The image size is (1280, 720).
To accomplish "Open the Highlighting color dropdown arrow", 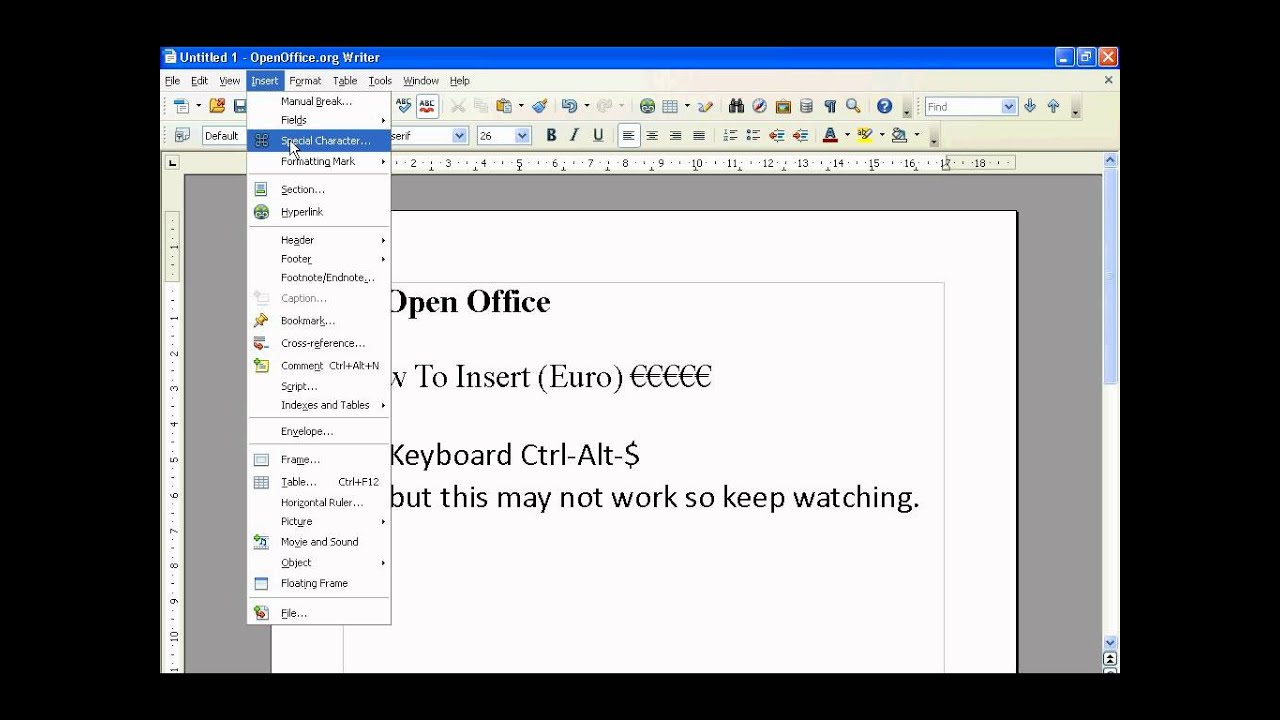I will point(882,135).
